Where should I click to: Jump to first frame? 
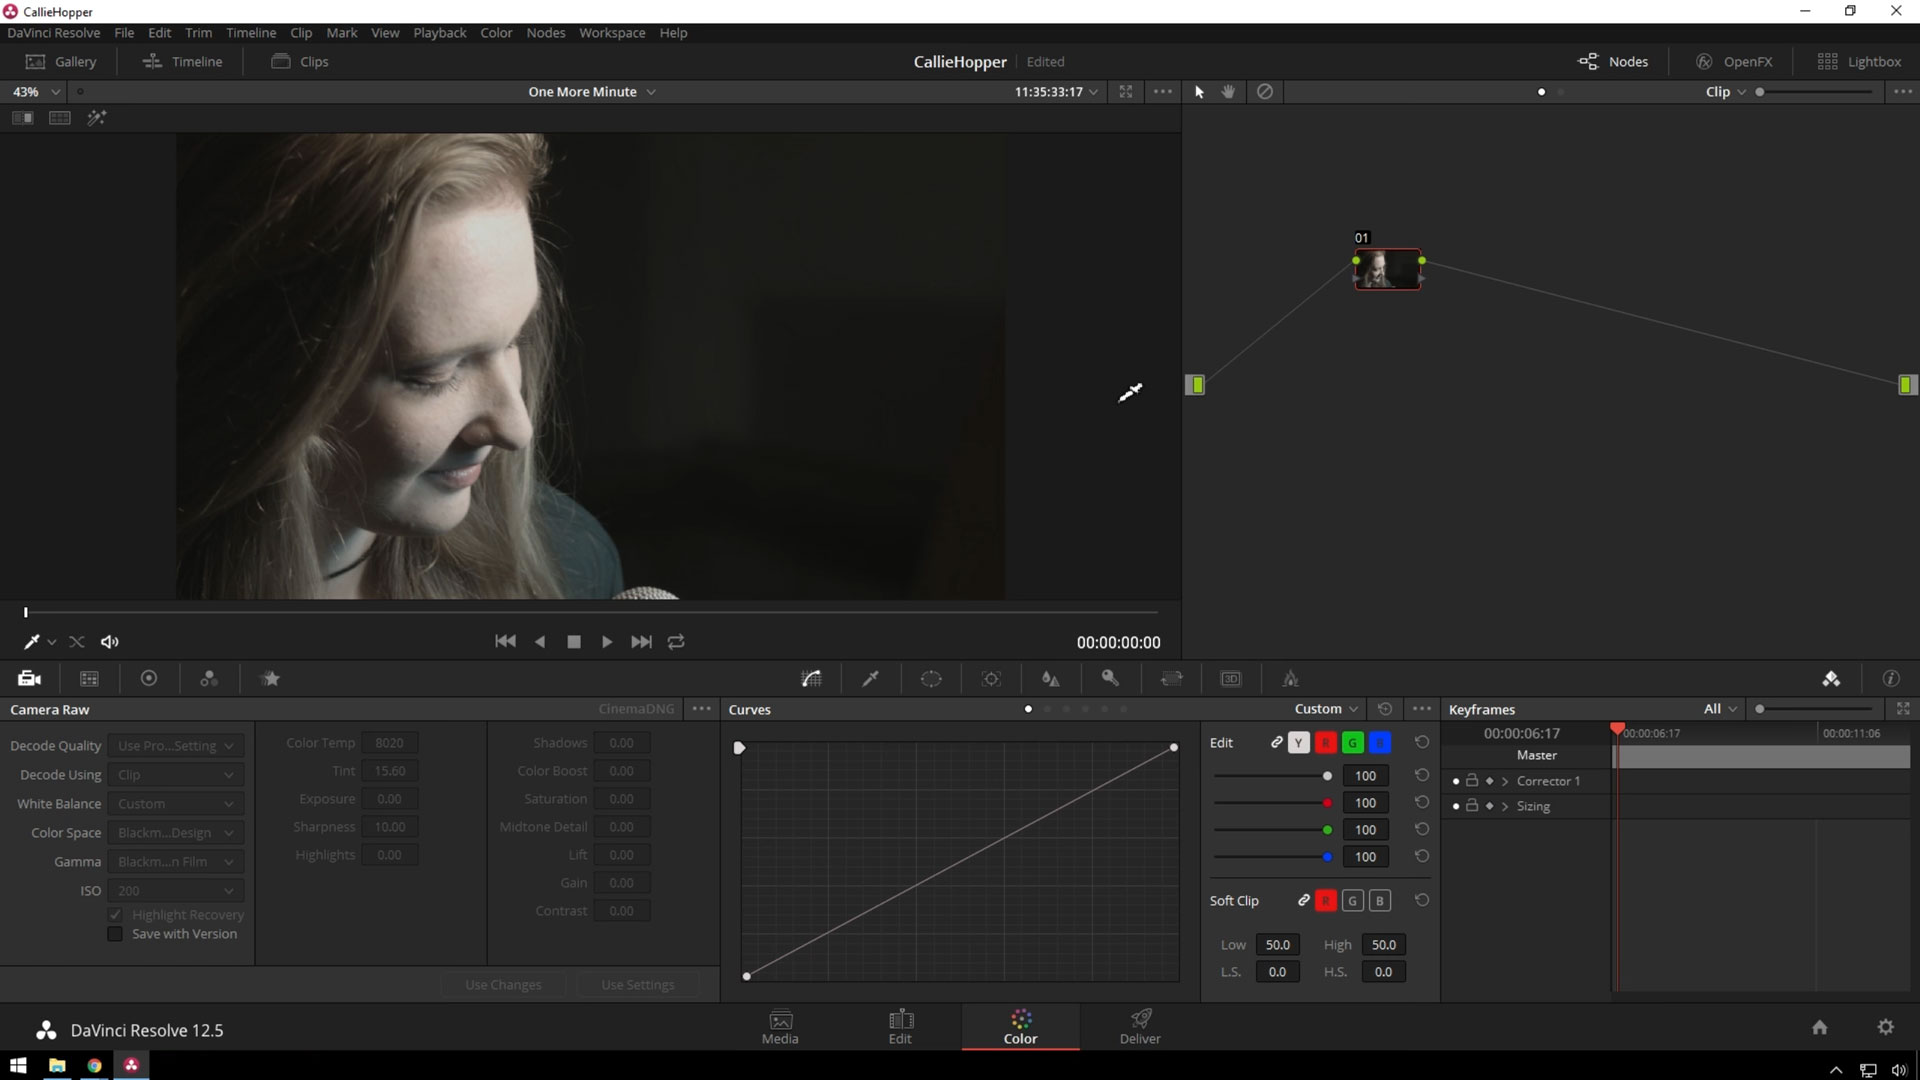point(506,642)
